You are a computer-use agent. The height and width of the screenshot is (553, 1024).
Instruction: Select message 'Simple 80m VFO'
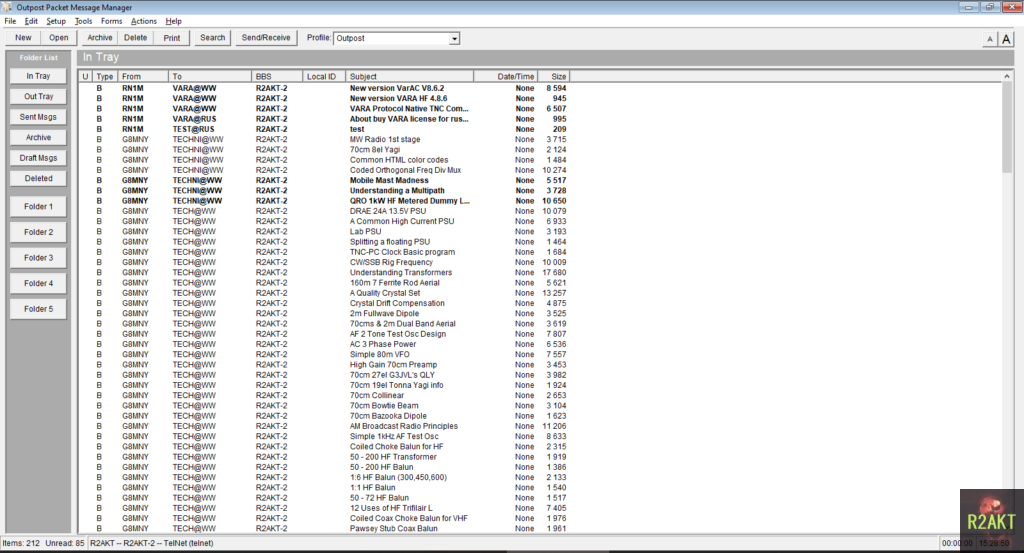click(x=325, y=355)
